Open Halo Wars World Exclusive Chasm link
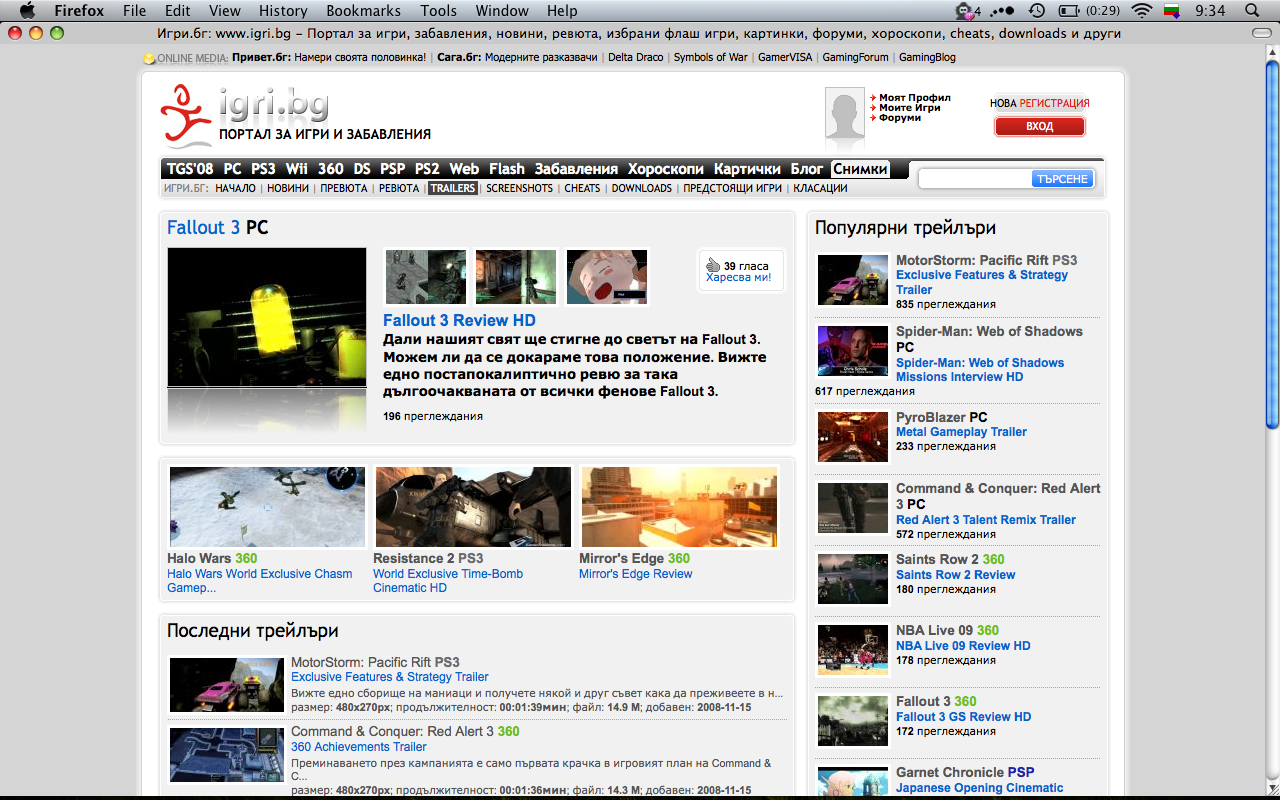 pos(260,581)
